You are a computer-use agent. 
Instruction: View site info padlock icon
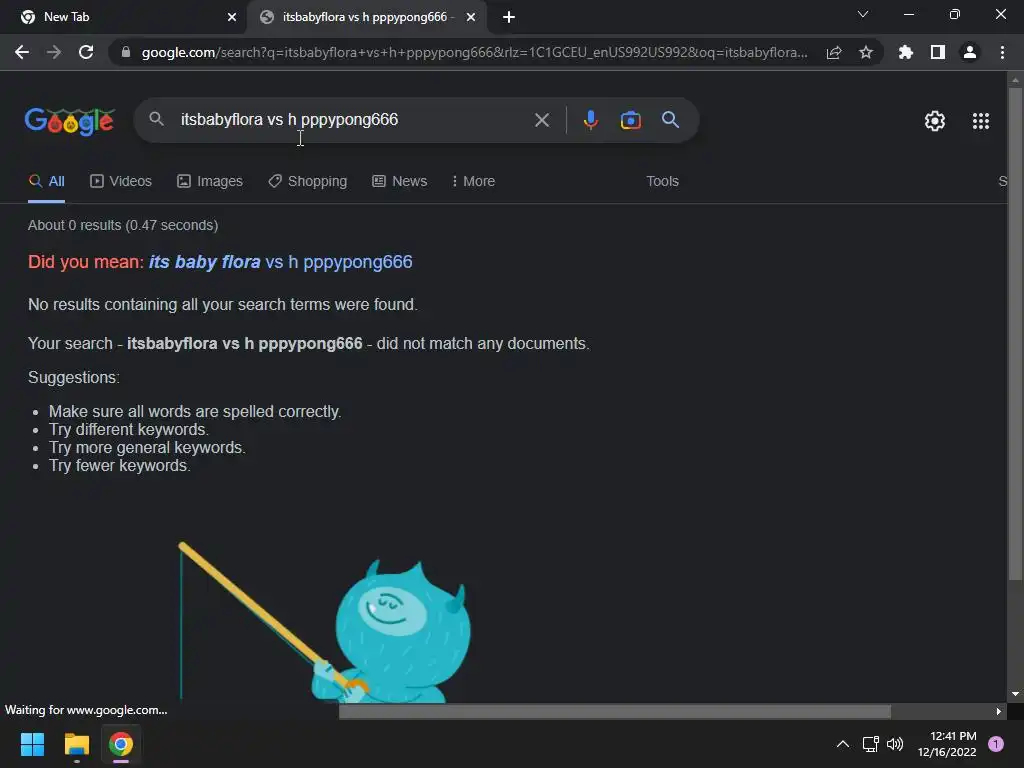[126, 52]
